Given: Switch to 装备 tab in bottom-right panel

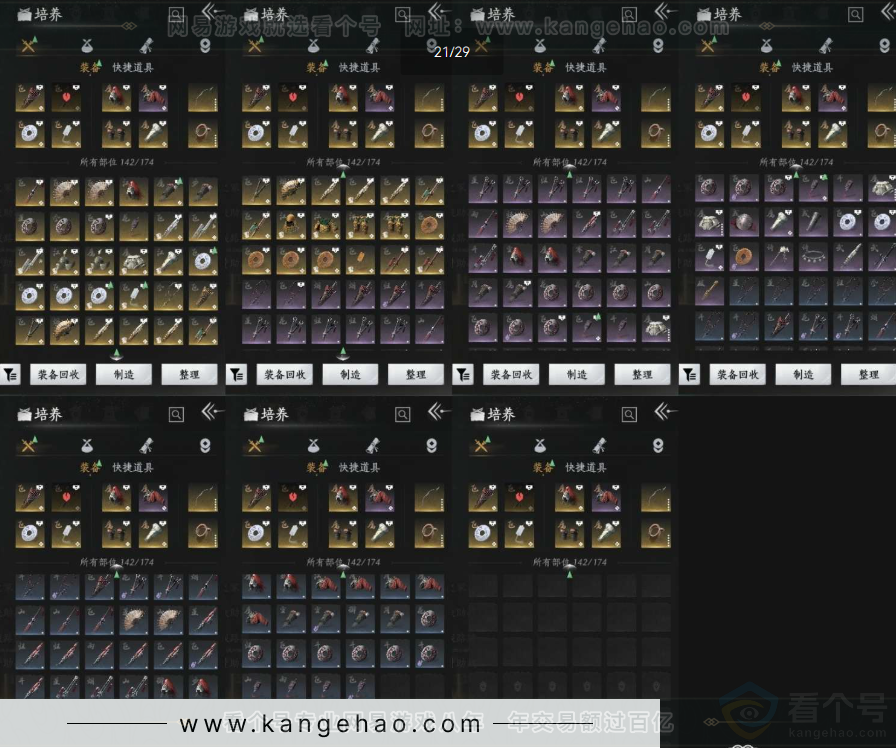Looking at the screenshot, I should [542, 467].
